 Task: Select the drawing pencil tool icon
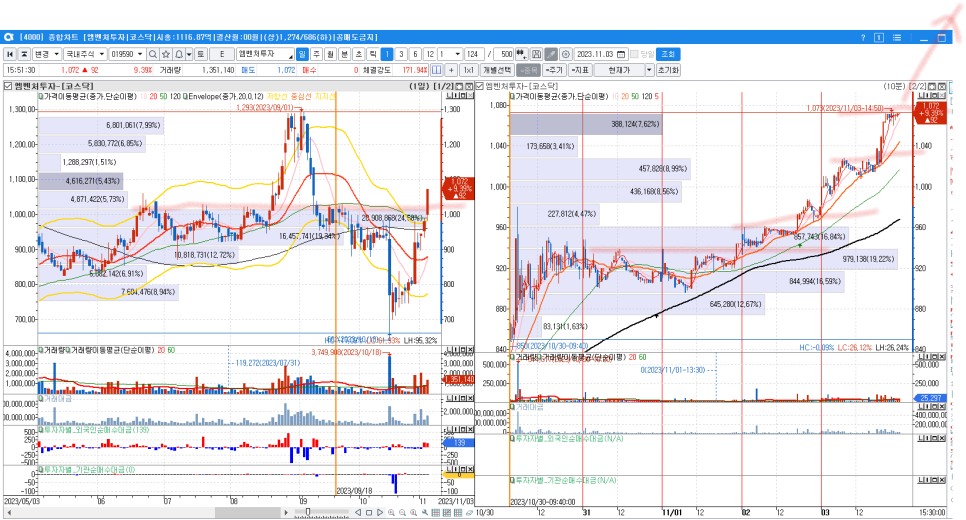pos(551,54)
